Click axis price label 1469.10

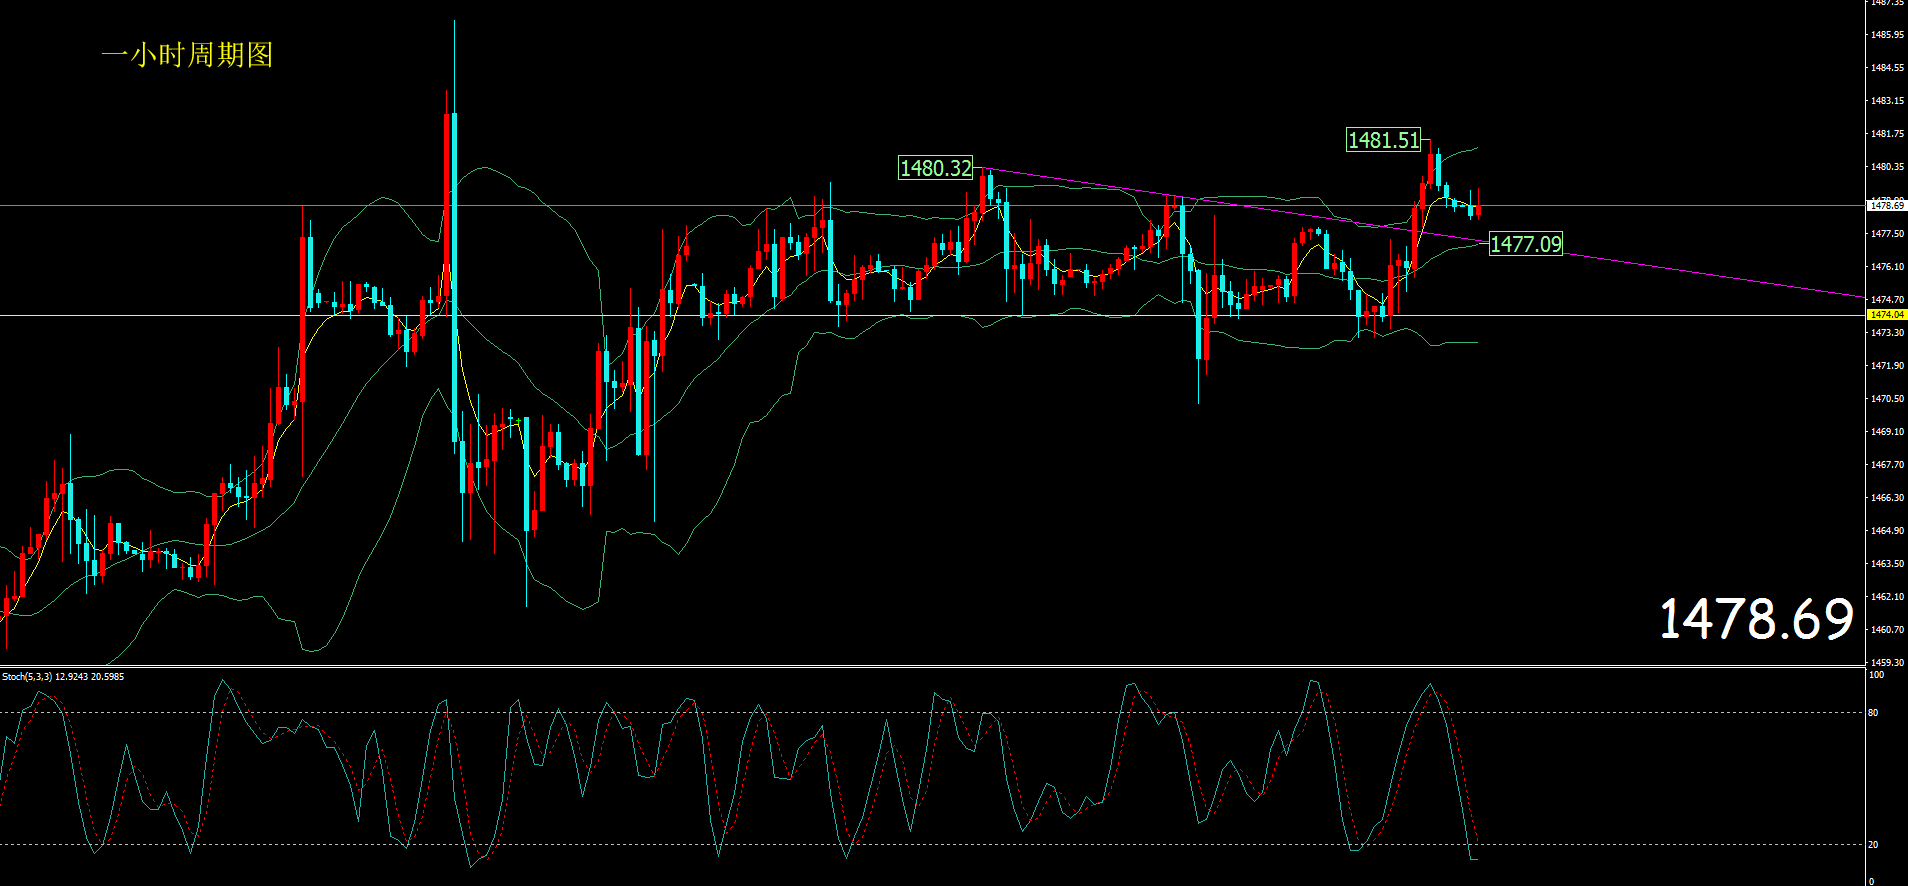click(1887, 432)
